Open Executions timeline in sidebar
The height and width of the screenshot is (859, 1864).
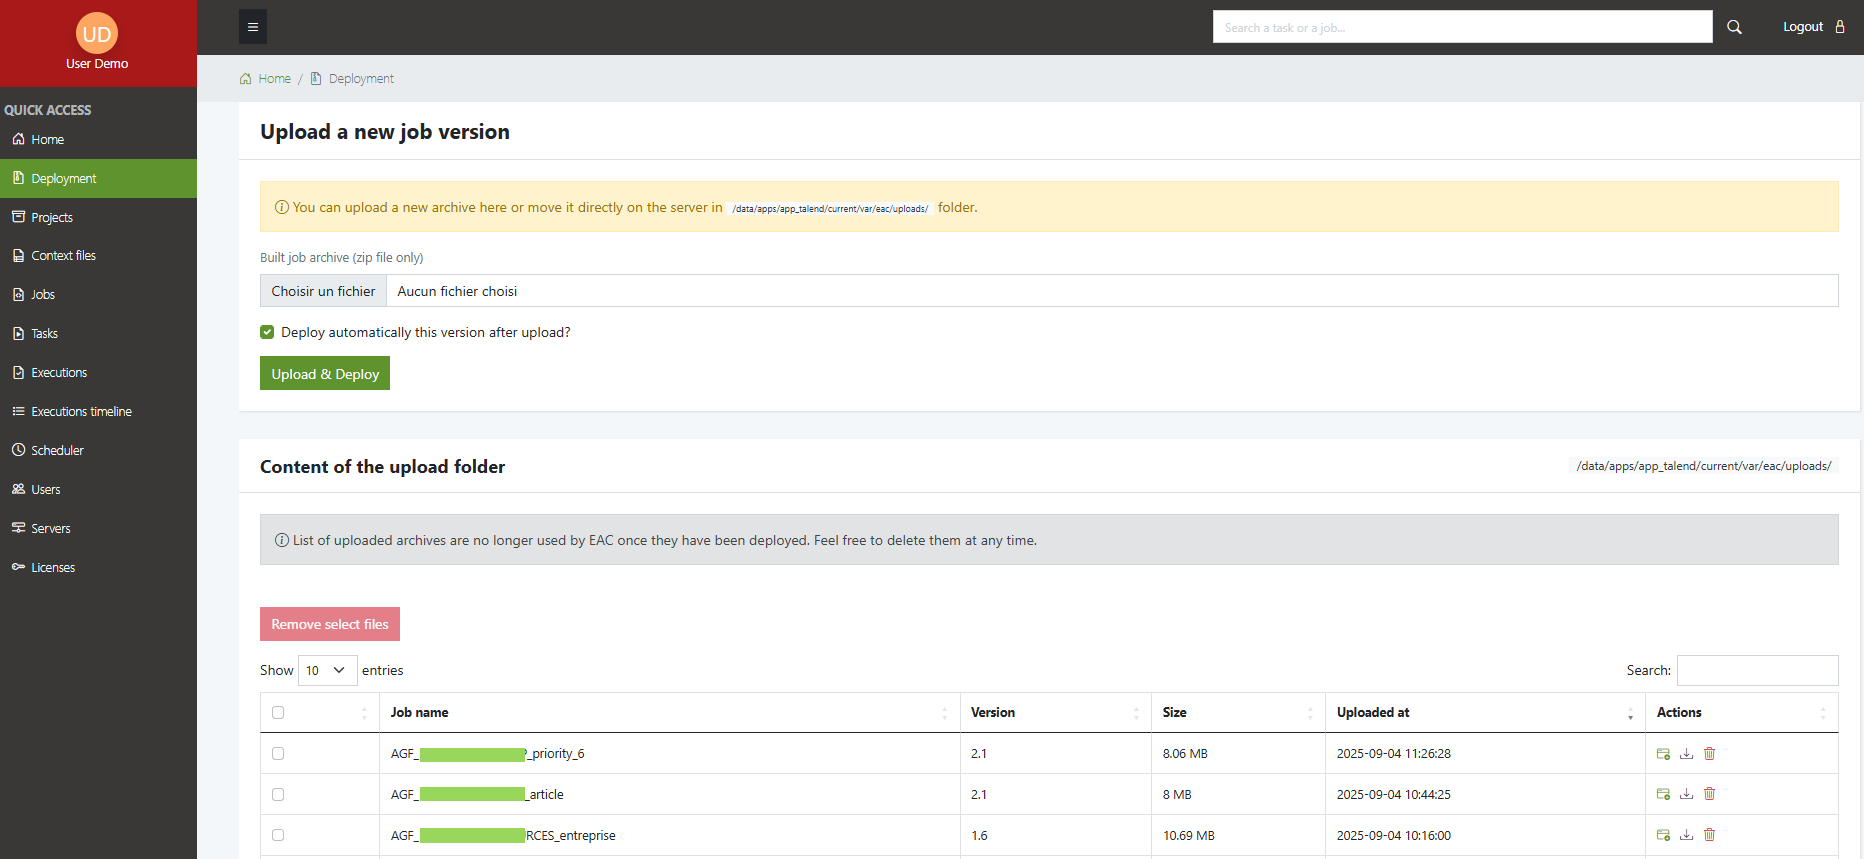click(x=81, y=411)
